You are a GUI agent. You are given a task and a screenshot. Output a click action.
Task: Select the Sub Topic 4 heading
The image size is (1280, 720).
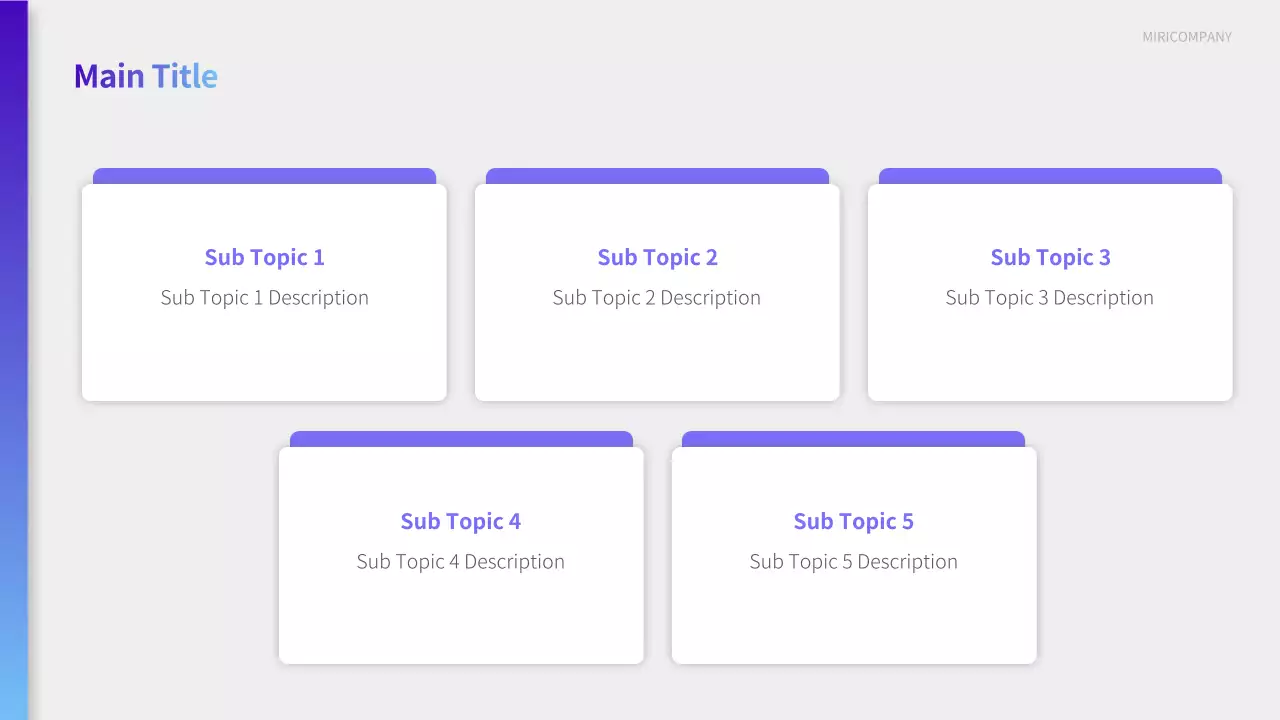pyautogui.click(x=460, y=521)
